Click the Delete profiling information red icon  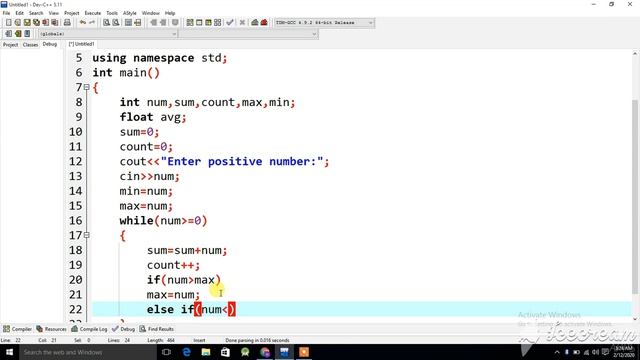click(x=264, y=22)
